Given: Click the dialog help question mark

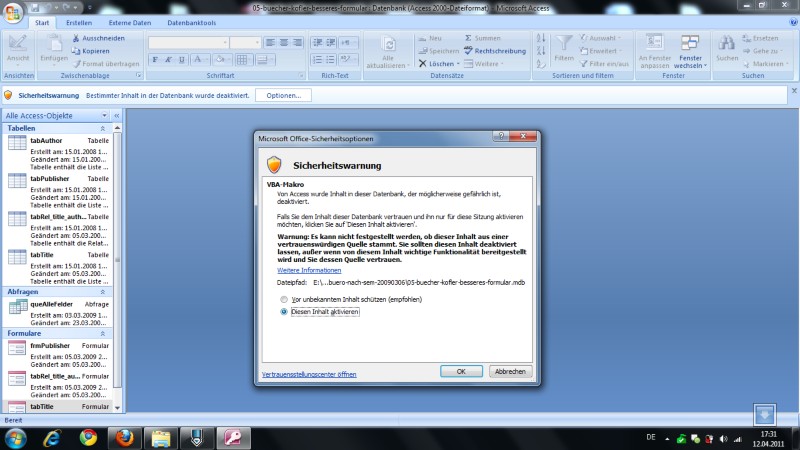Looking at the screenshot, I should click(501, 136).
